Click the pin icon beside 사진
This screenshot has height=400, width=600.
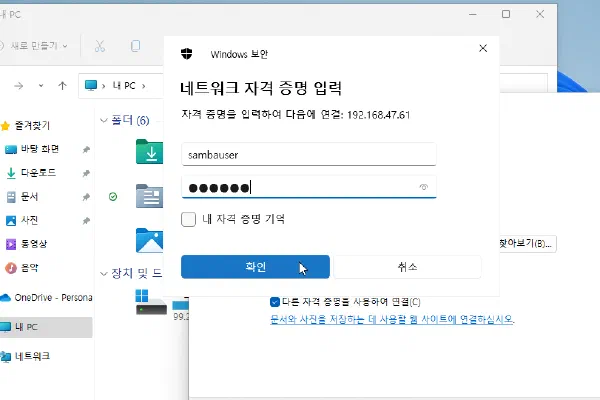tap(86, 221)
